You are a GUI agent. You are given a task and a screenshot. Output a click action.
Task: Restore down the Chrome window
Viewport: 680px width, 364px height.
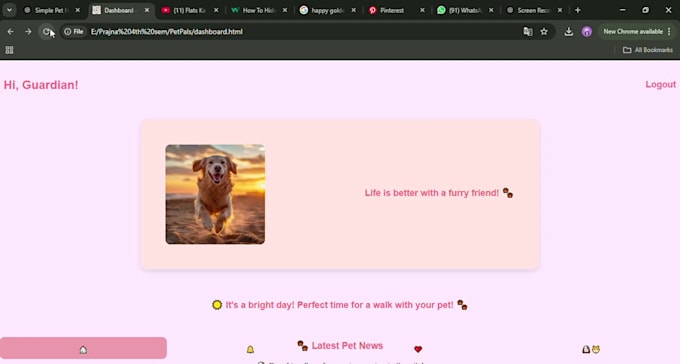645,10
